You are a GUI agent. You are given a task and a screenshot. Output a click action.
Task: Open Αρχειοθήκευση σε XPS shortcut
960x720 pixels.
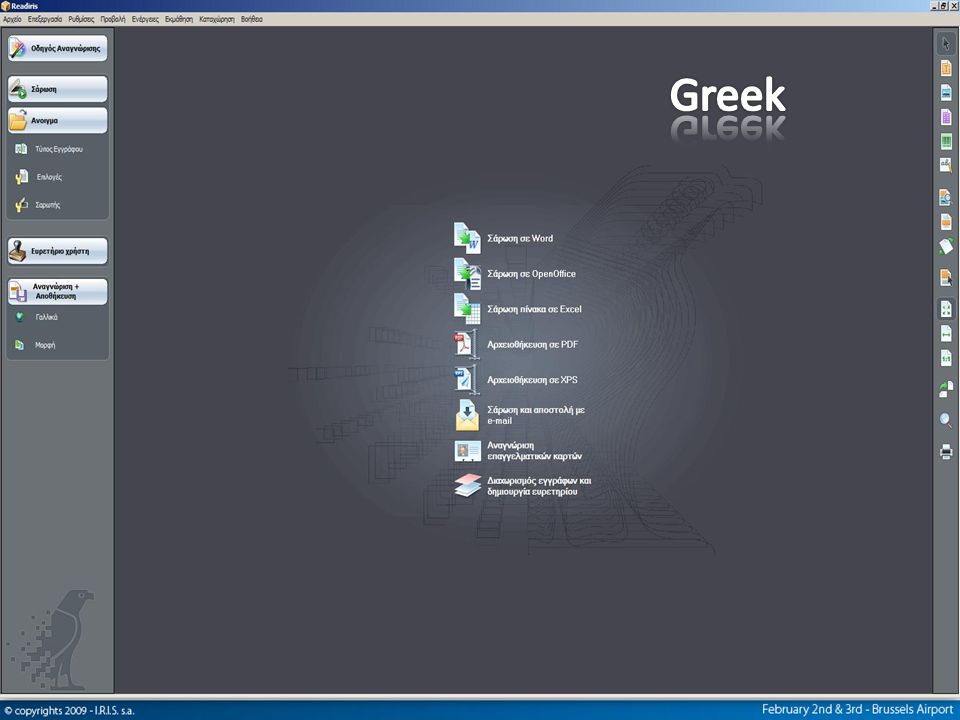point(516,380)
